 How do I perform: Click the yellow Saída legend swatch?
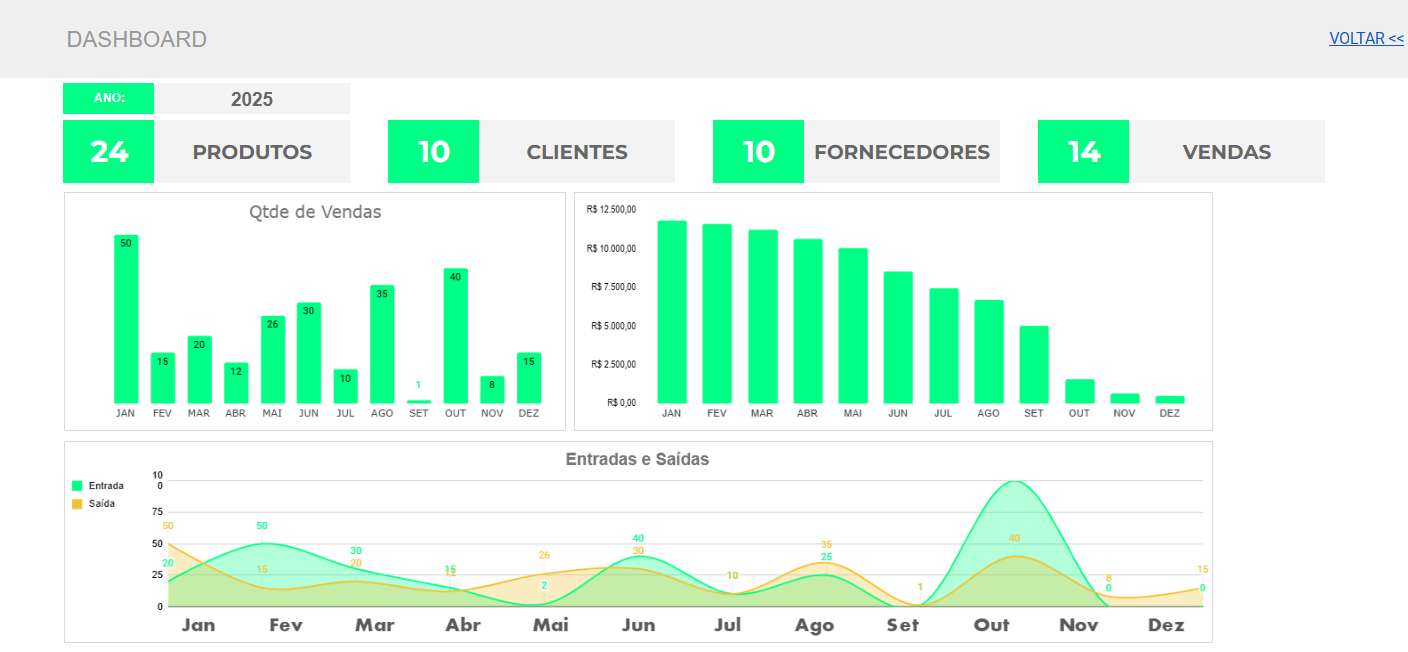click(x=77, y=504)
